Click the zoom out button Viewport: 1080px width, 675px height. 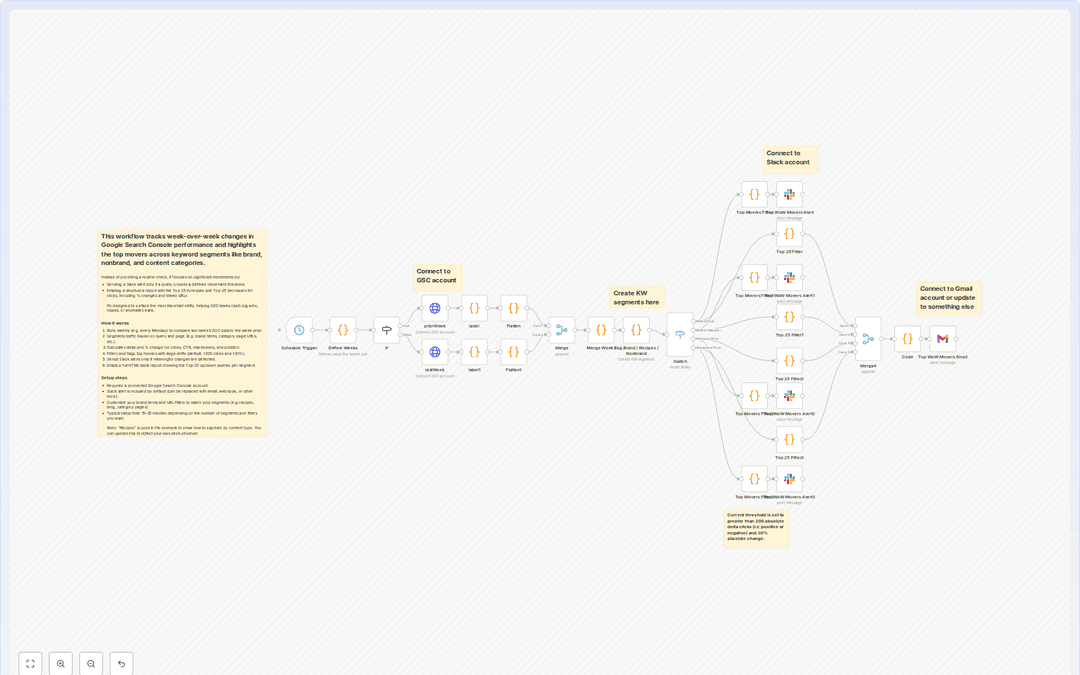tap(91, 663)
